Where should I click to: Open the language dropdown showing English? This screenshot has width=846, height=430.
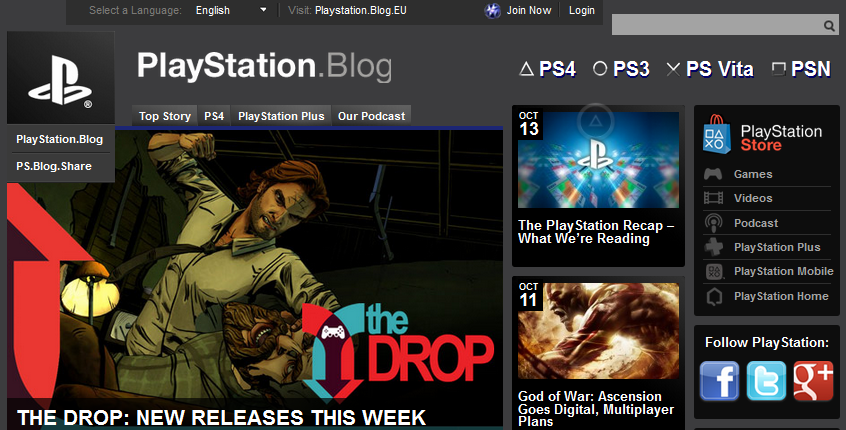click(x=231, y=10)
